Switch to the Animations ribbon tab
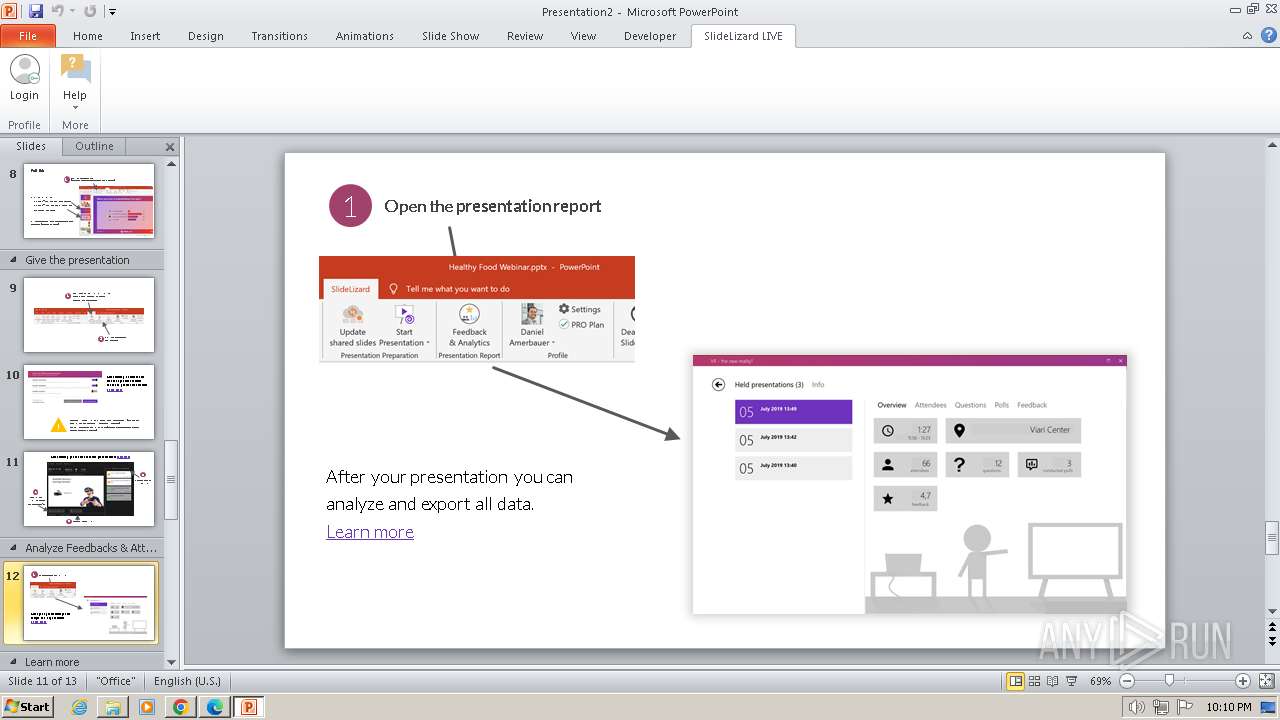Image resolution: width=1280 pixels, height=720 pixels. pos(365,36)
